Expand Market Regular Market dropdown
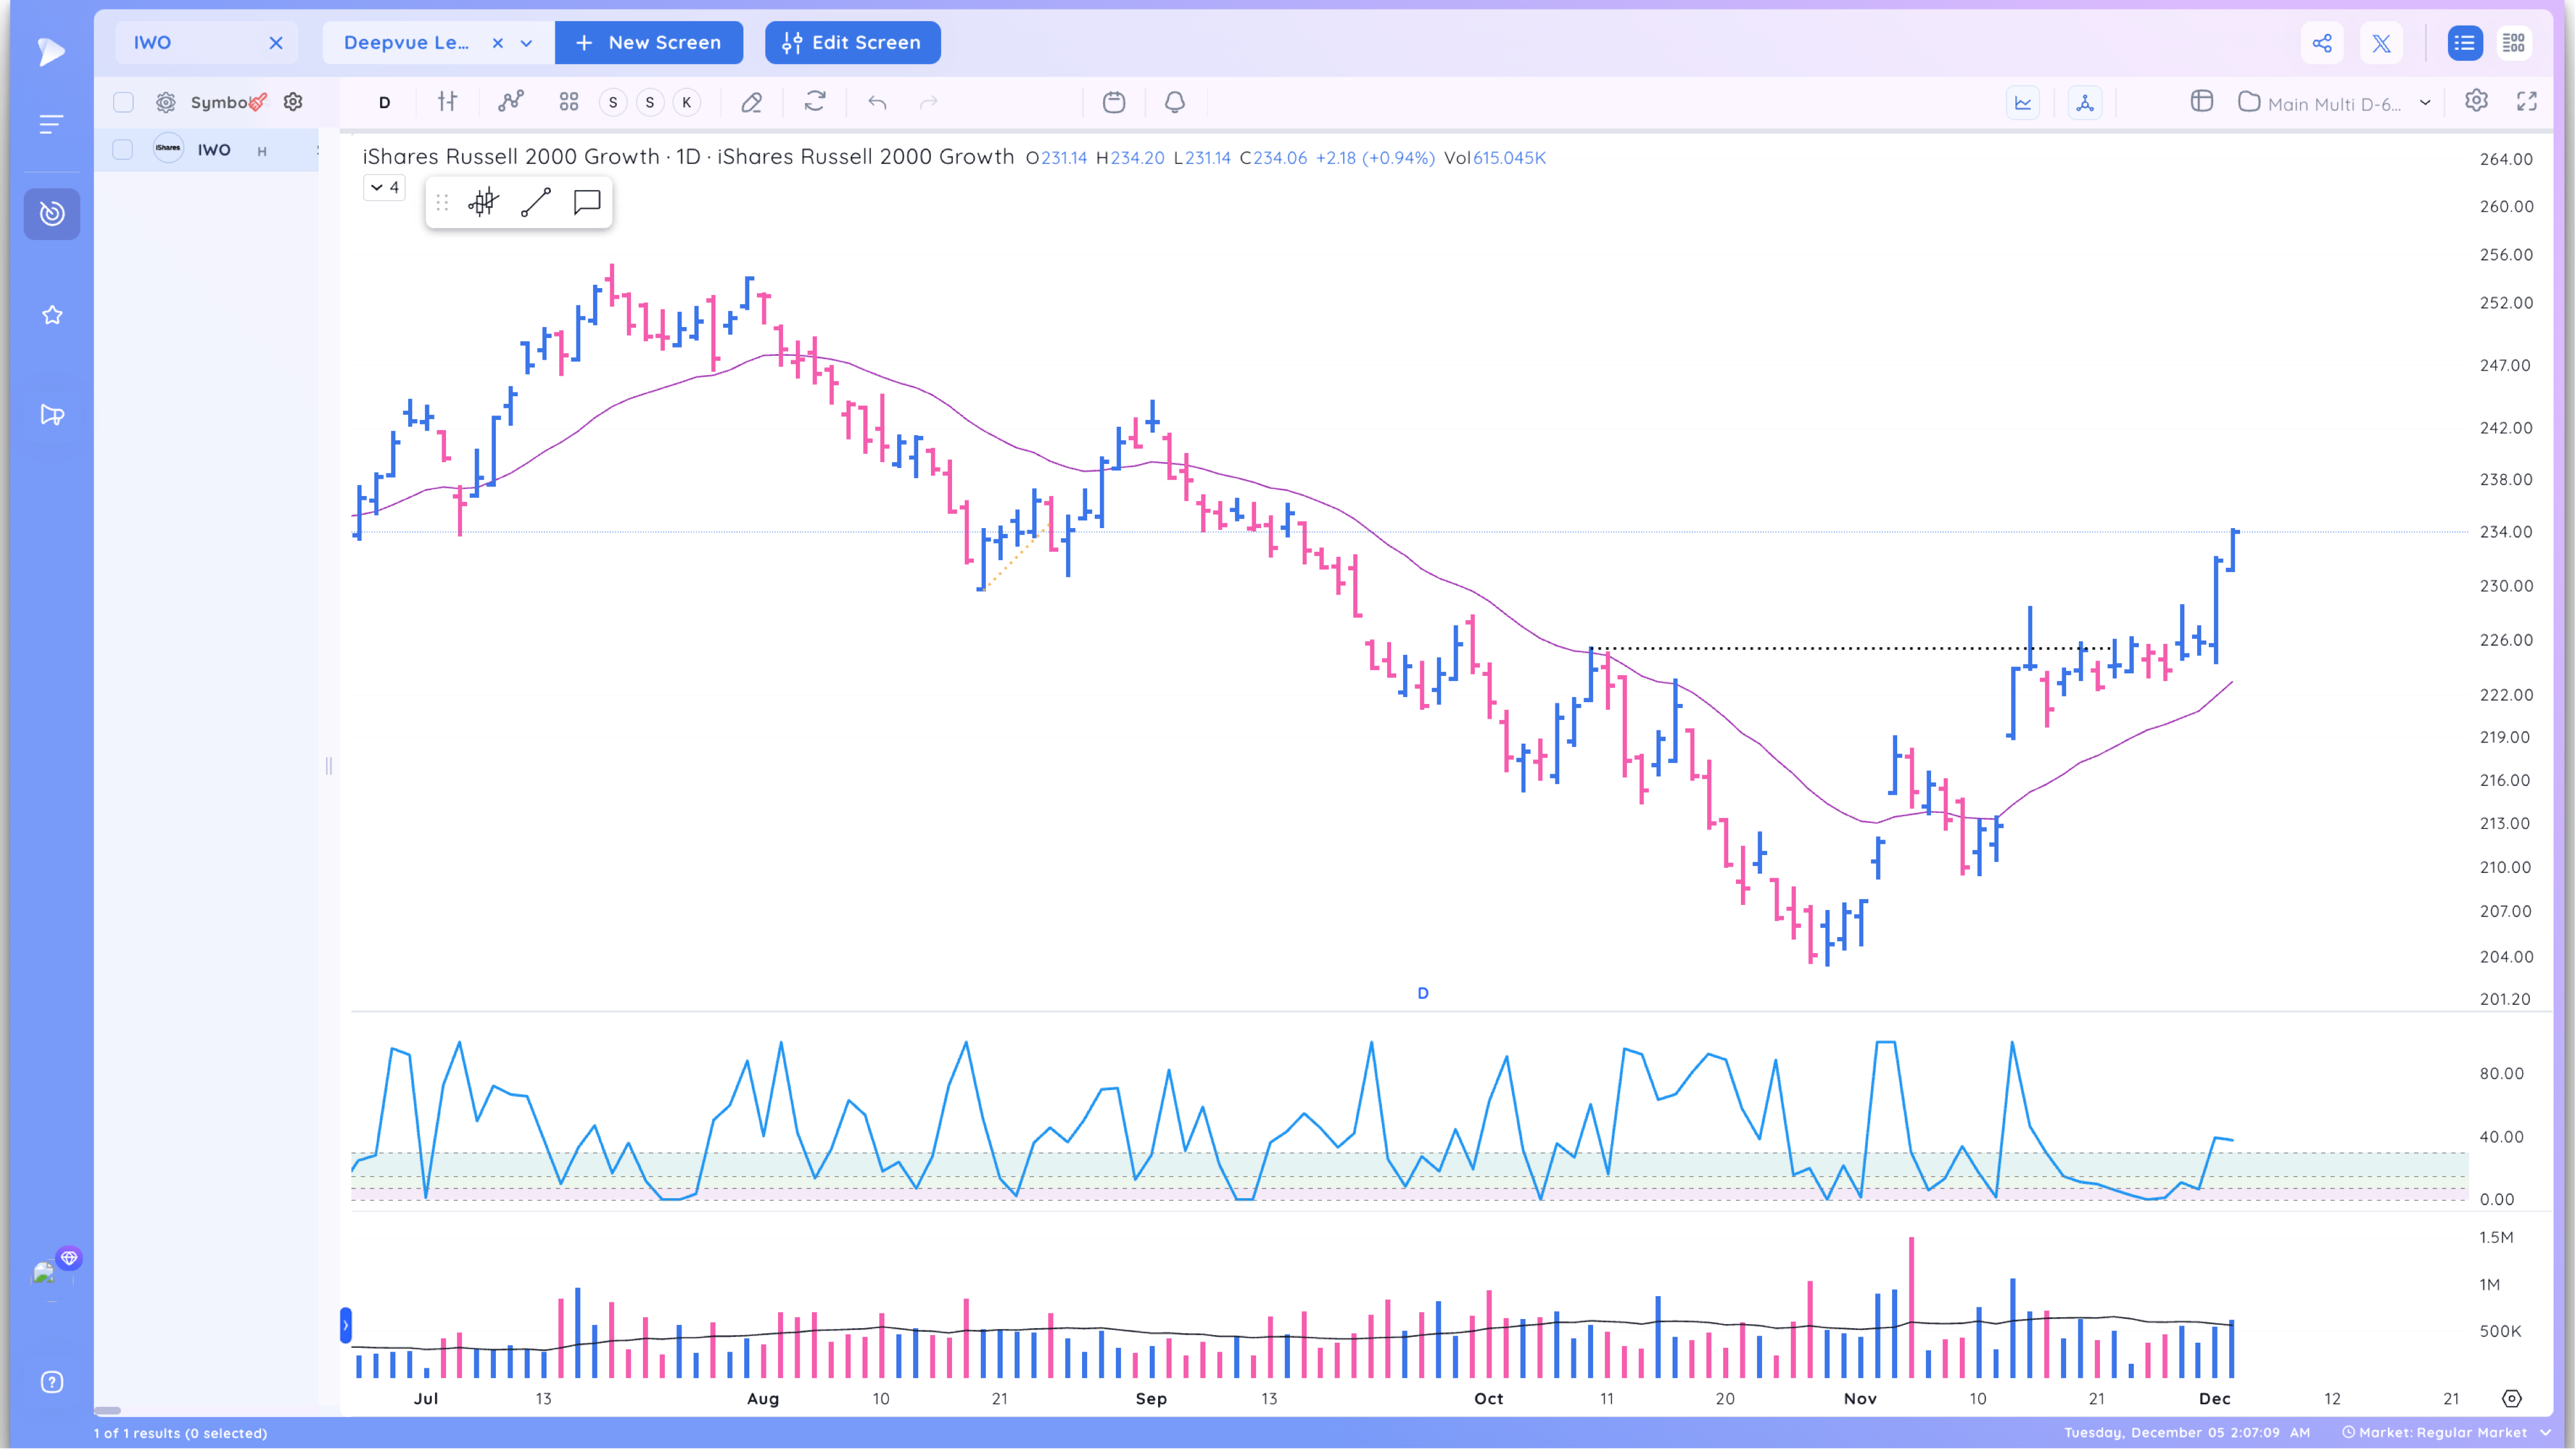Viewport: 2576px width, 1449px height. (2447, 1432)
